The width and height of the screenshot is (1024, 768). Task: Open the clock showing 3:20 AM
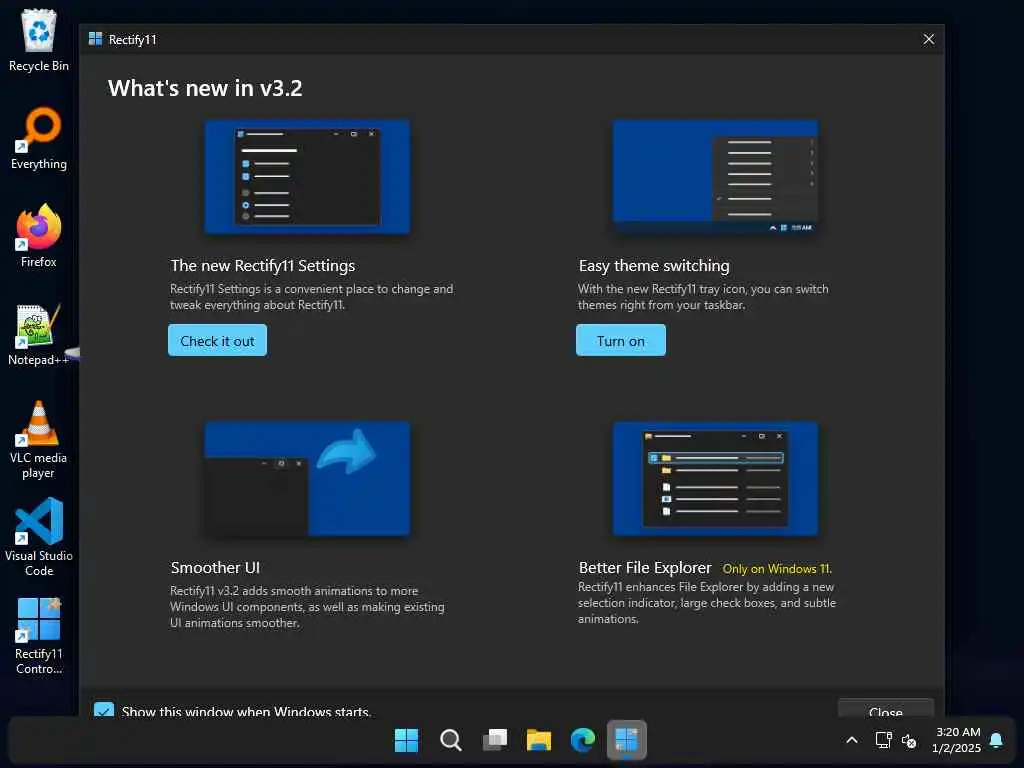957,740
